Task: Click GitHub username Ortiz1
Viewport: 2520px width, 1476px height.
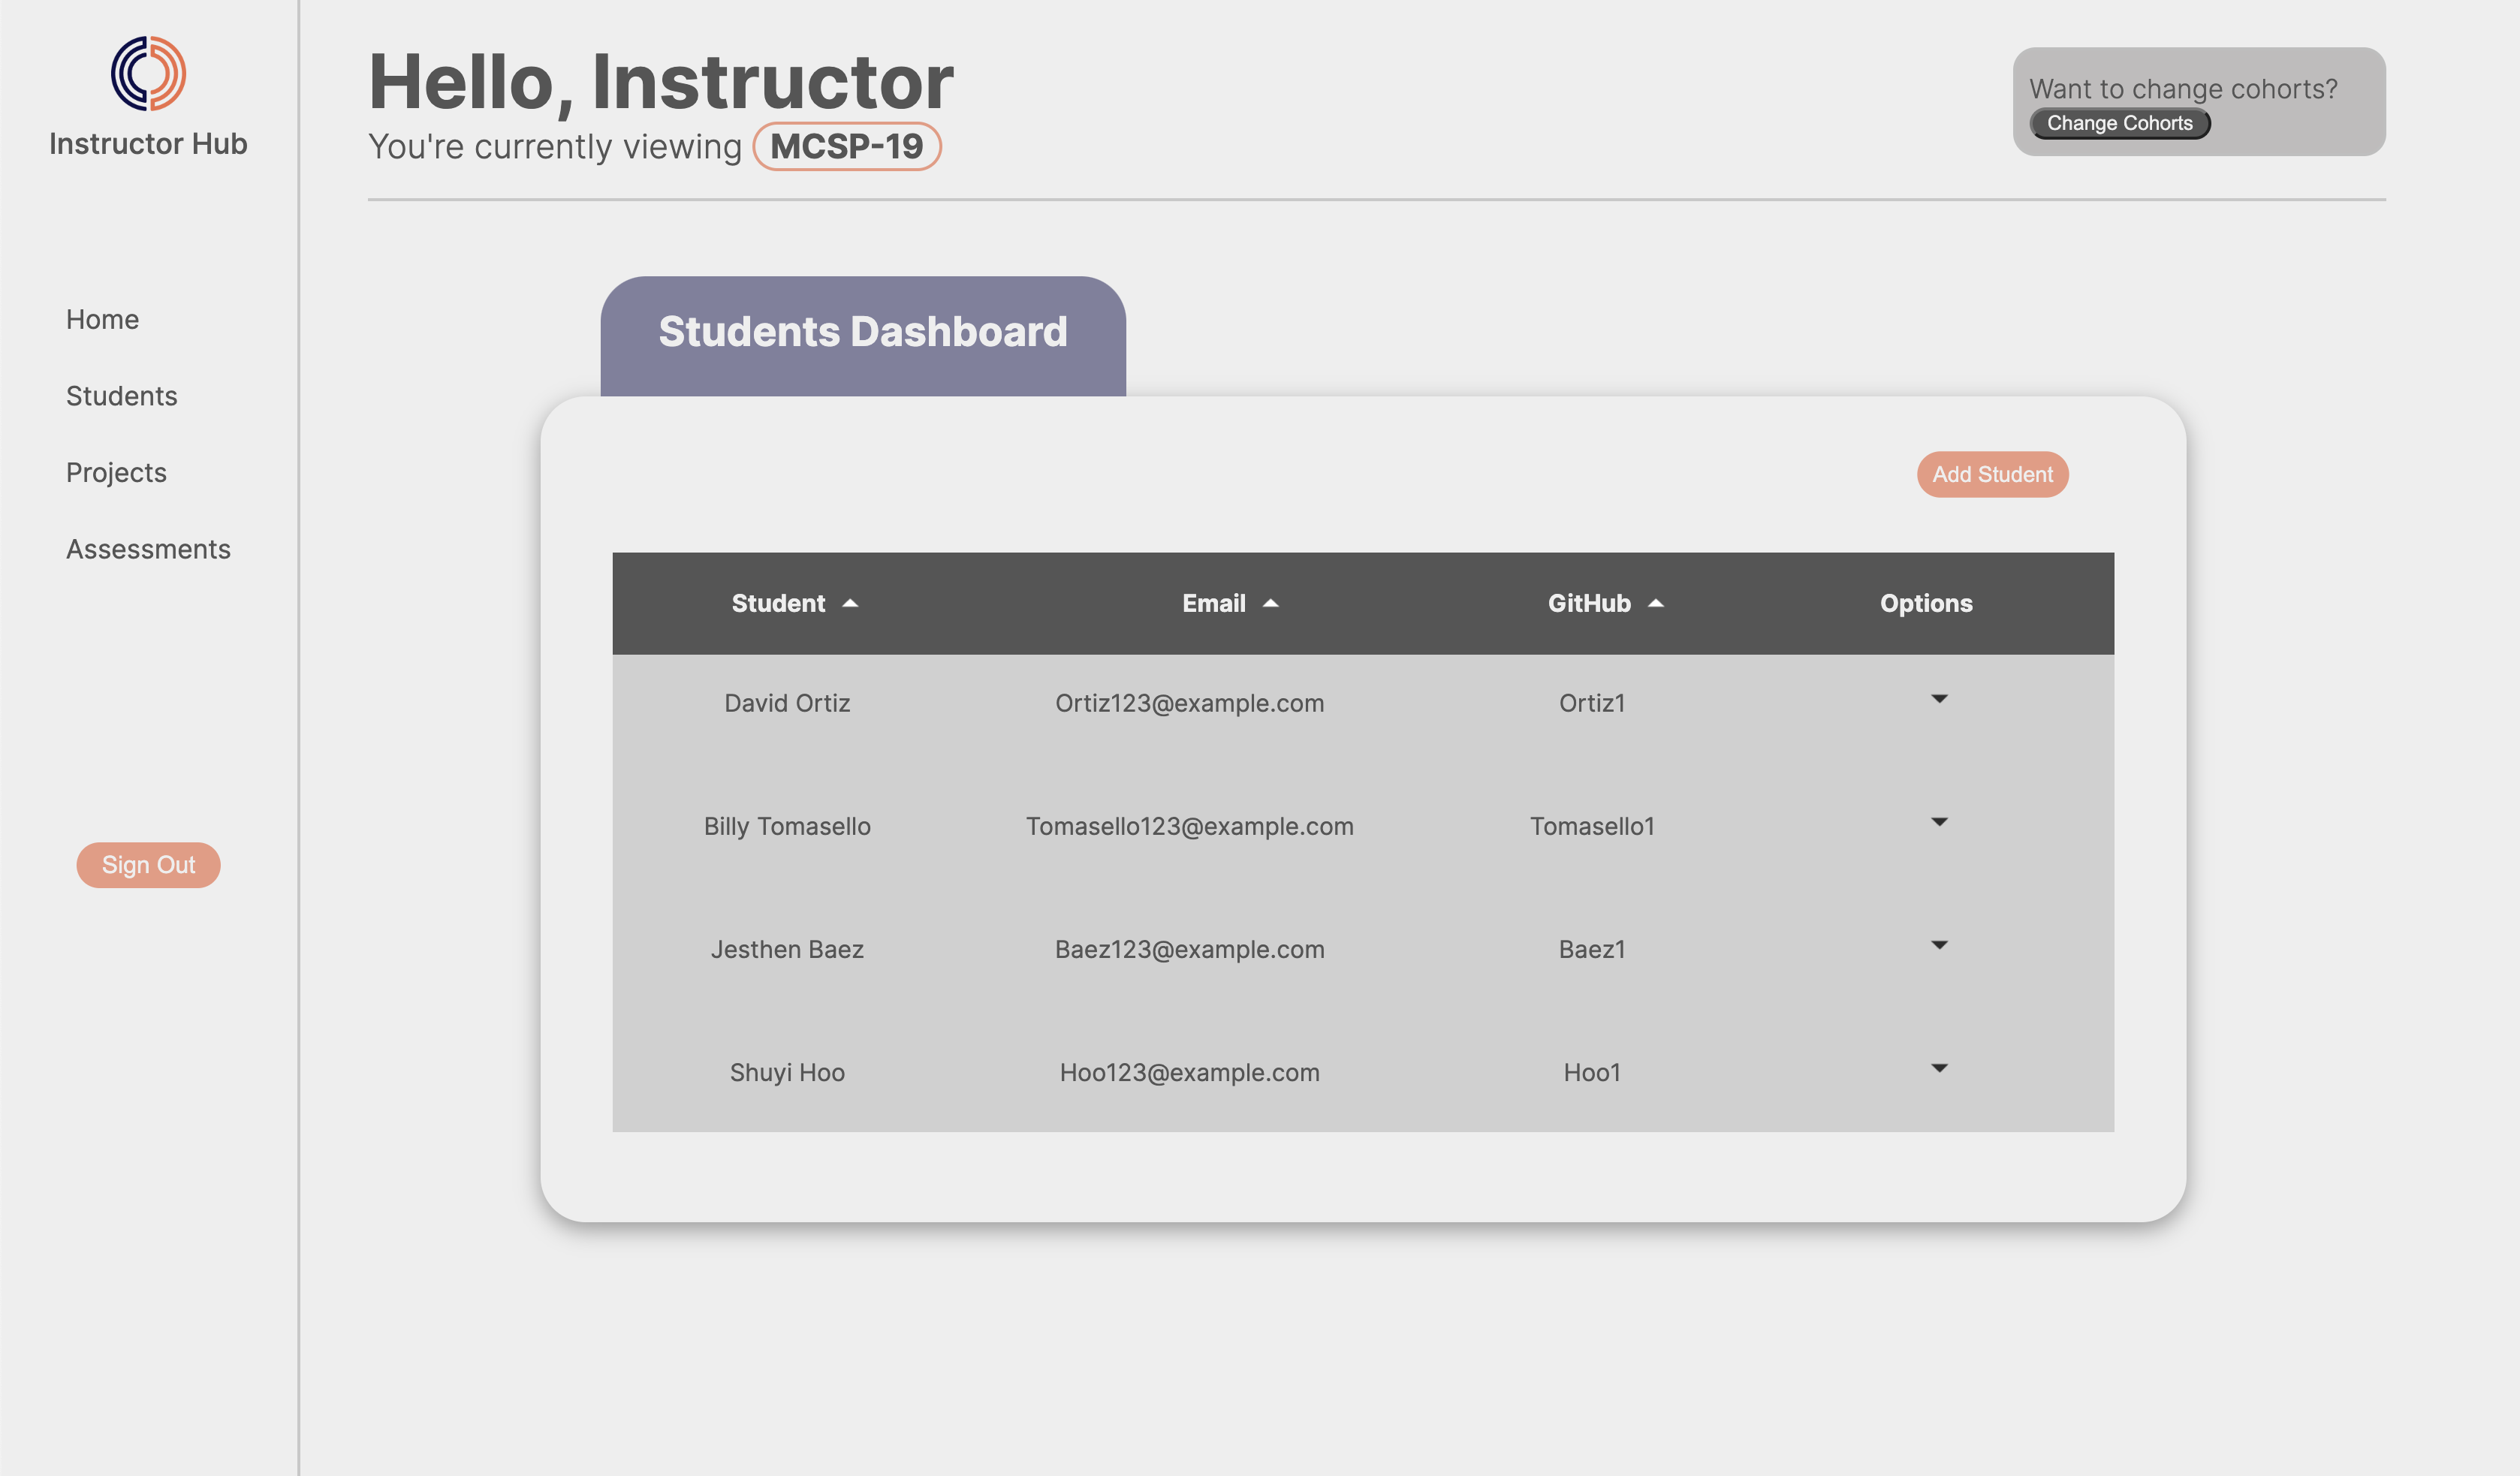Action: point(1592,703)
